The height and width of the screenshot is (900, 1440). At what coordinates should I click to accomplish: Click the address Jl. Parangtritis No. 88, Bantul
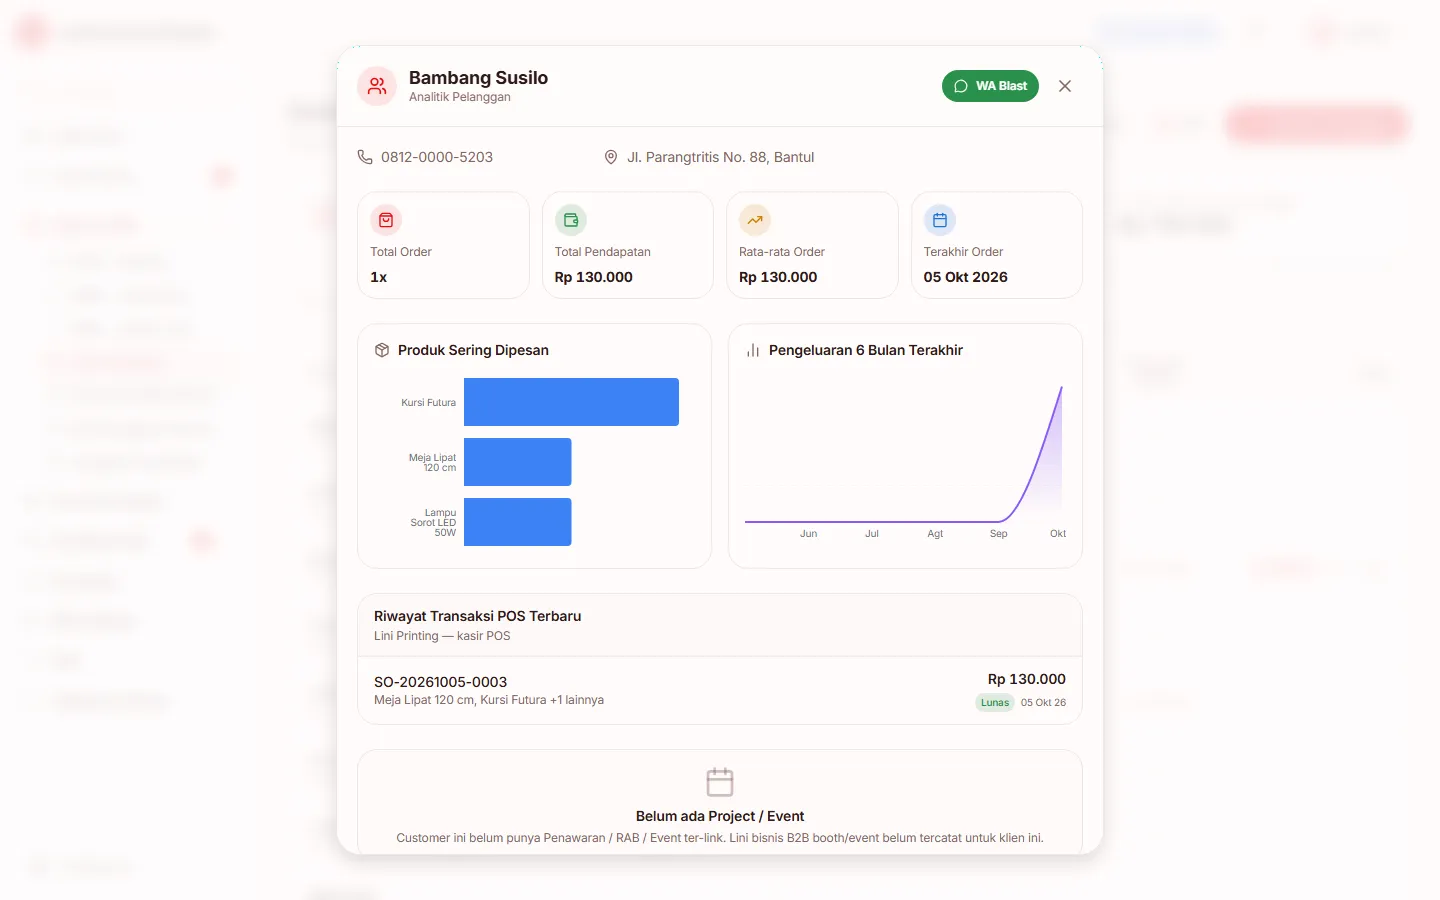pyautogui.click(x=721, y=157)
